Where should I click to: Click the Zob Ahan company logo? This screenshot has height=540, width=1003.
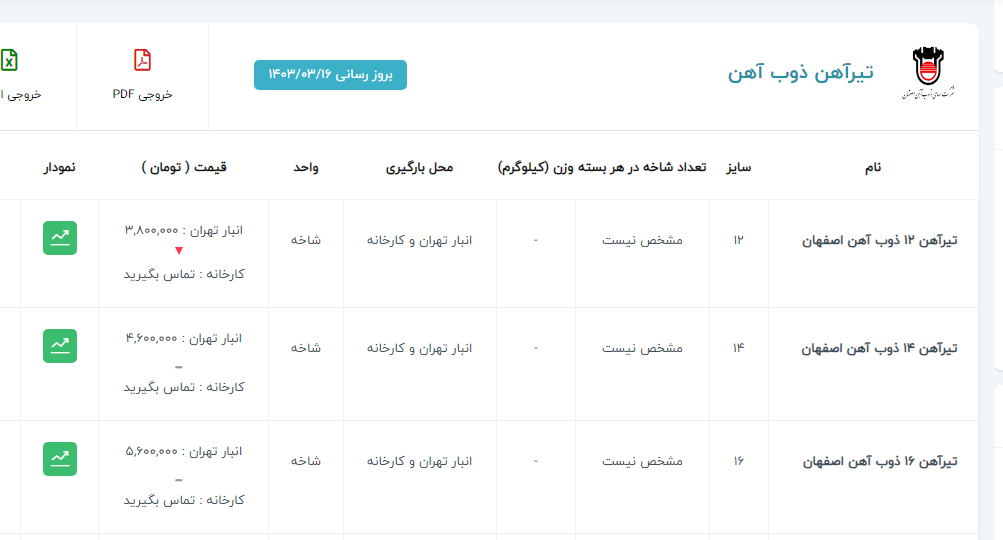click(927, 75)
